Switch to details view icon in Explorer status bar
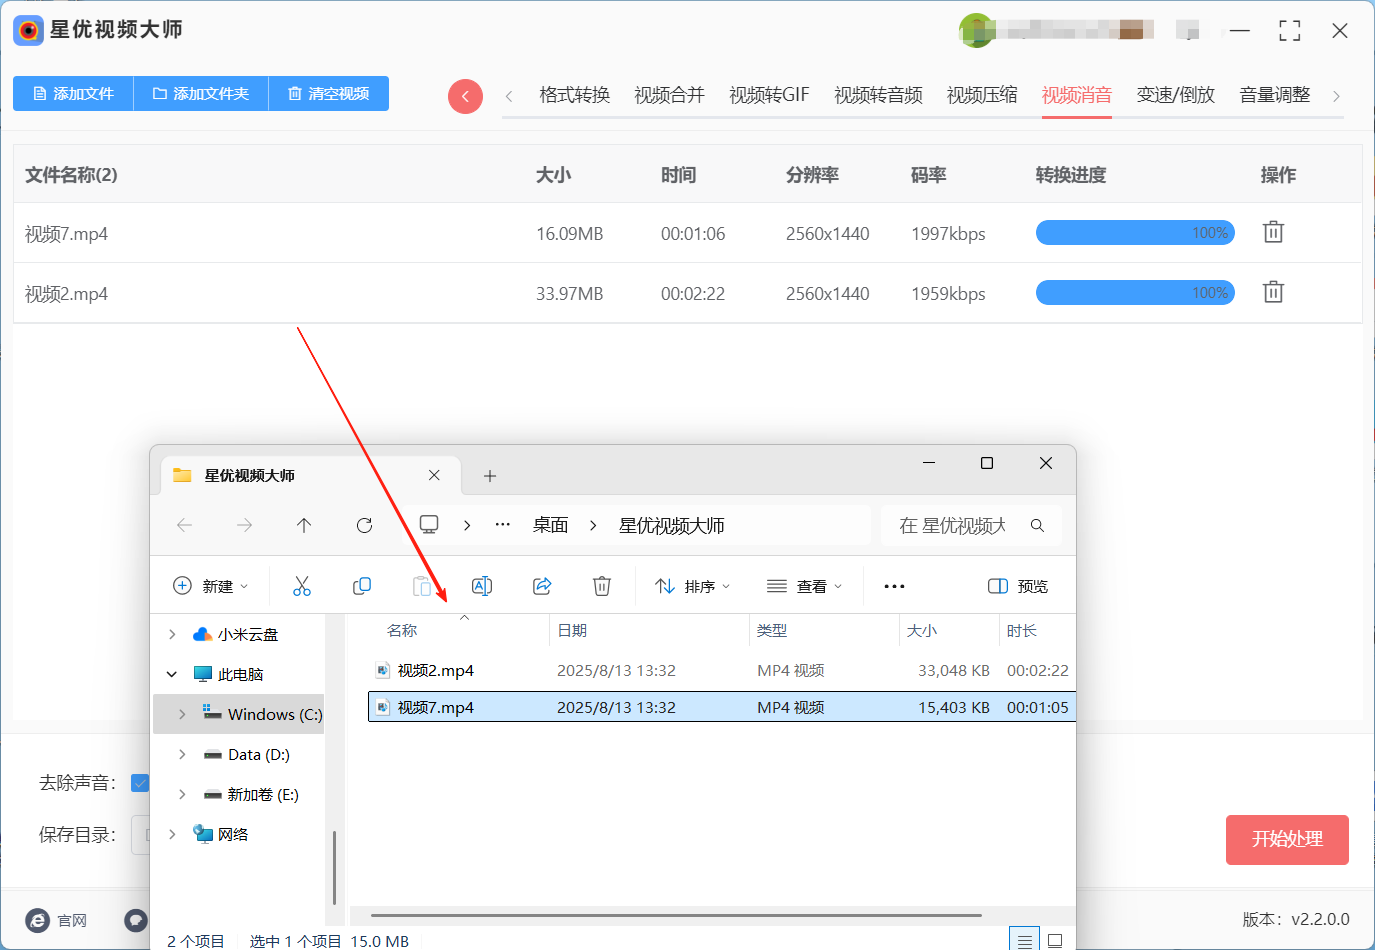The height and width of the screenshot is (950, 1375). click(1024, 940)
